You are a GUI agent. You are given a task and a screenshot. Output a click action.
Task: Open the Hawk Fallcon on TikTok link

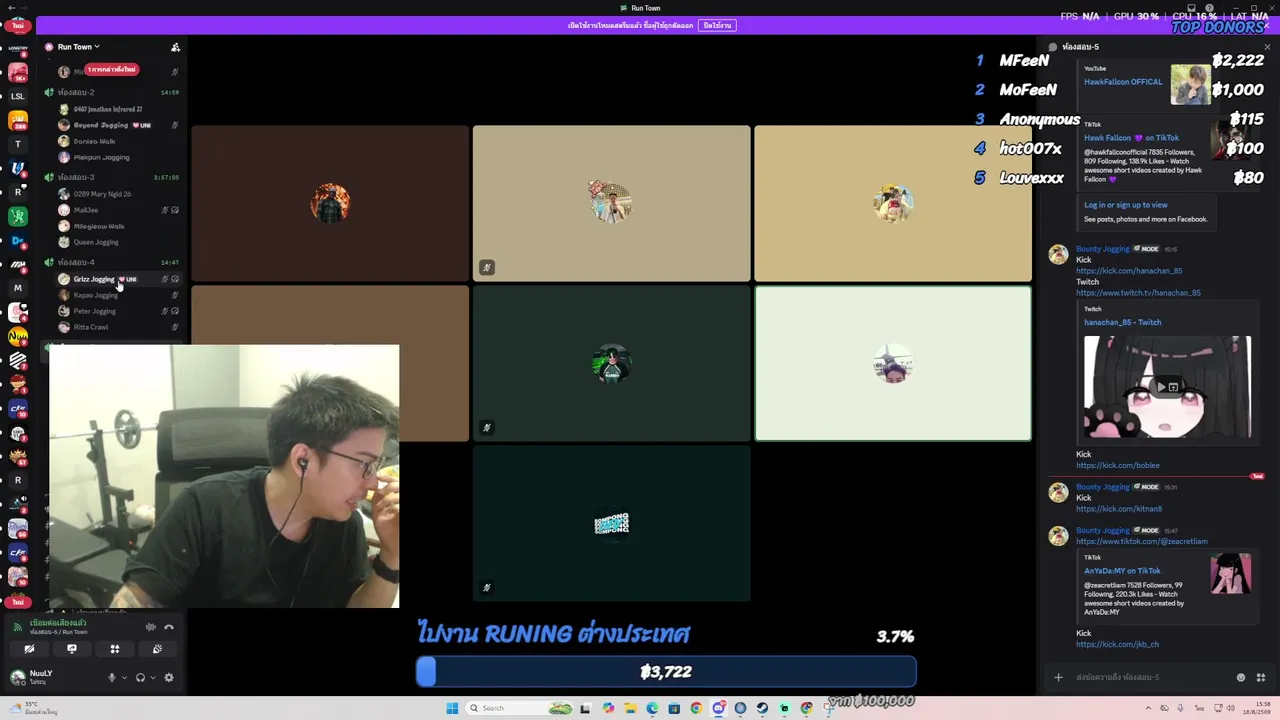(1131, 138)
